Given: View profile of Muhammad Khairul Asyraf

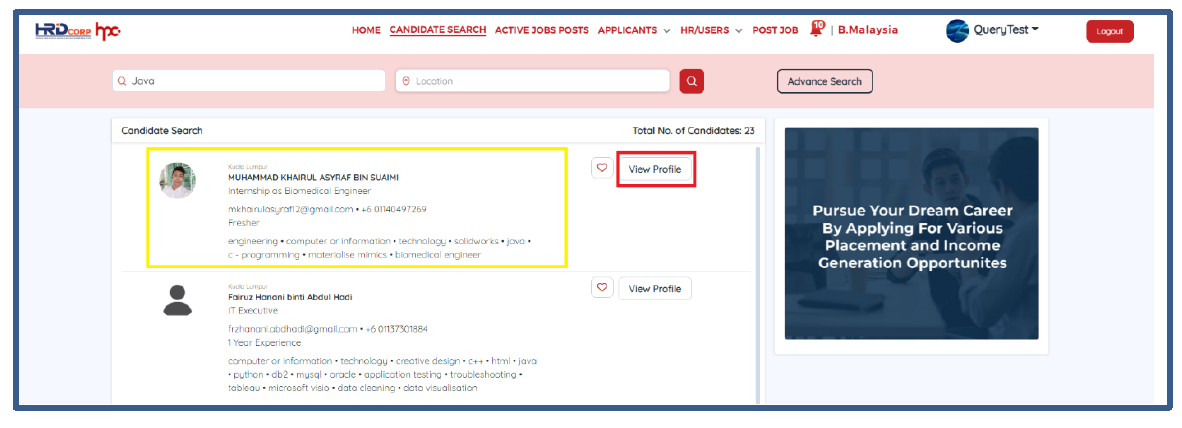Looking at the screenshot, I should click(x=655, y=170).
